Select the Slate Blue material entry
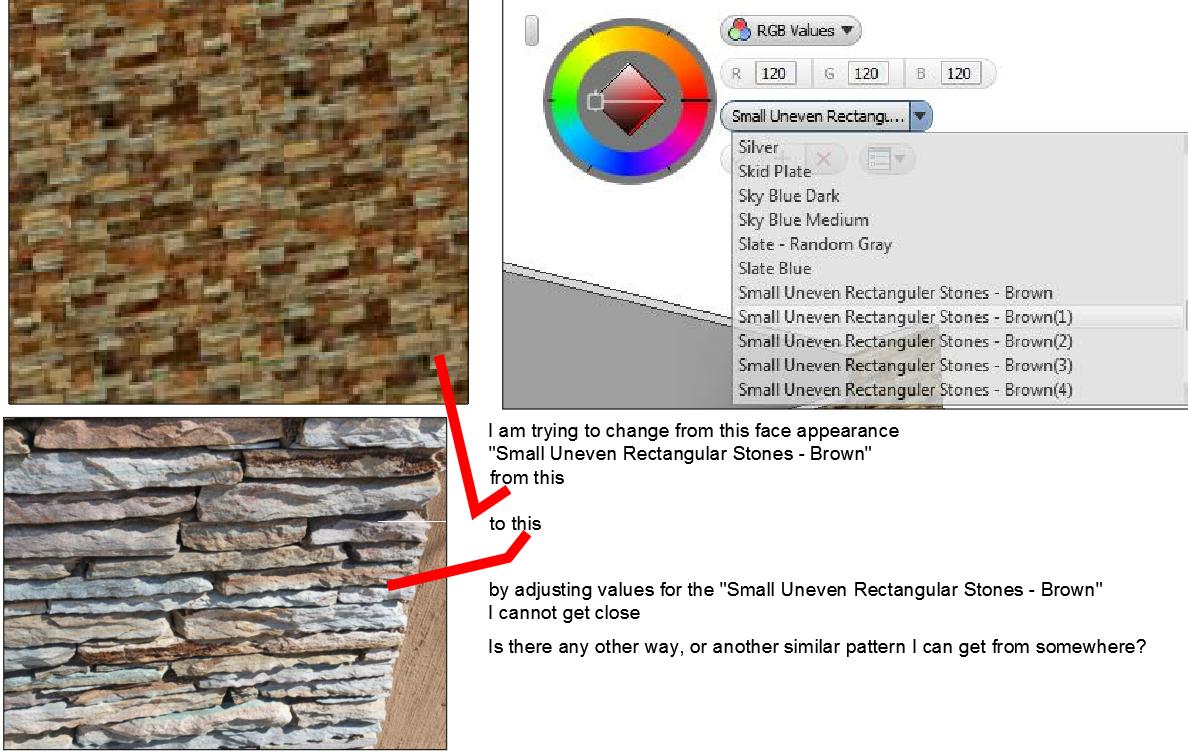1188x752 pixels. click(774, 268)
